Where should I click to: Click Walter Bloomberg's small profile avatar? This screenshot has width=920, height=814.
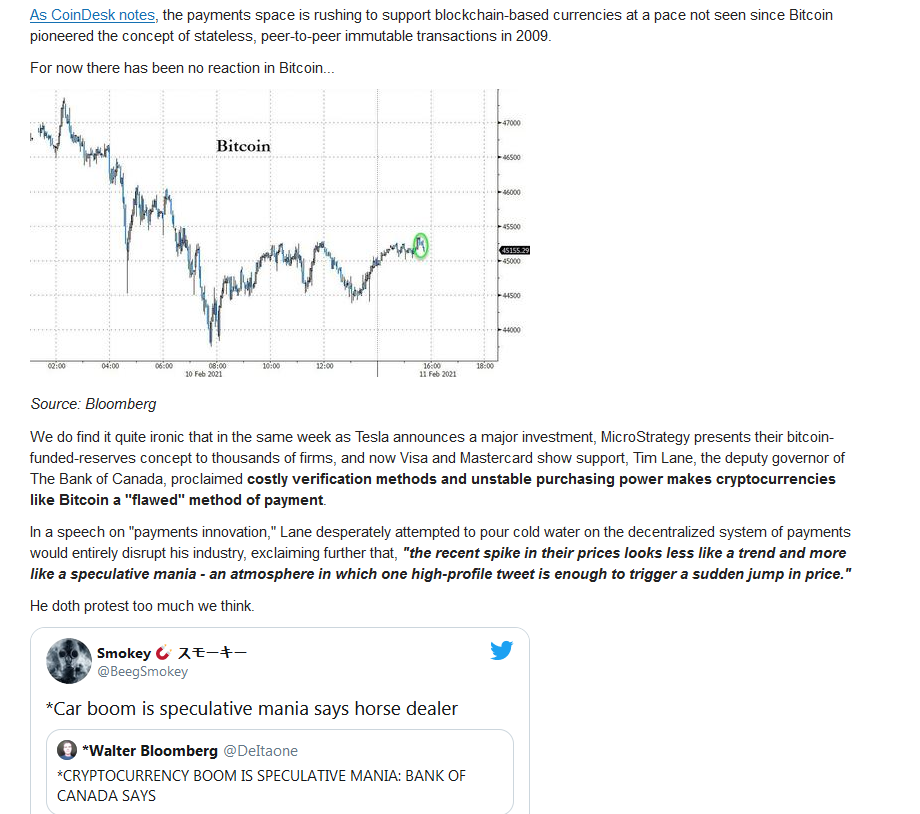tap(67, 750)
